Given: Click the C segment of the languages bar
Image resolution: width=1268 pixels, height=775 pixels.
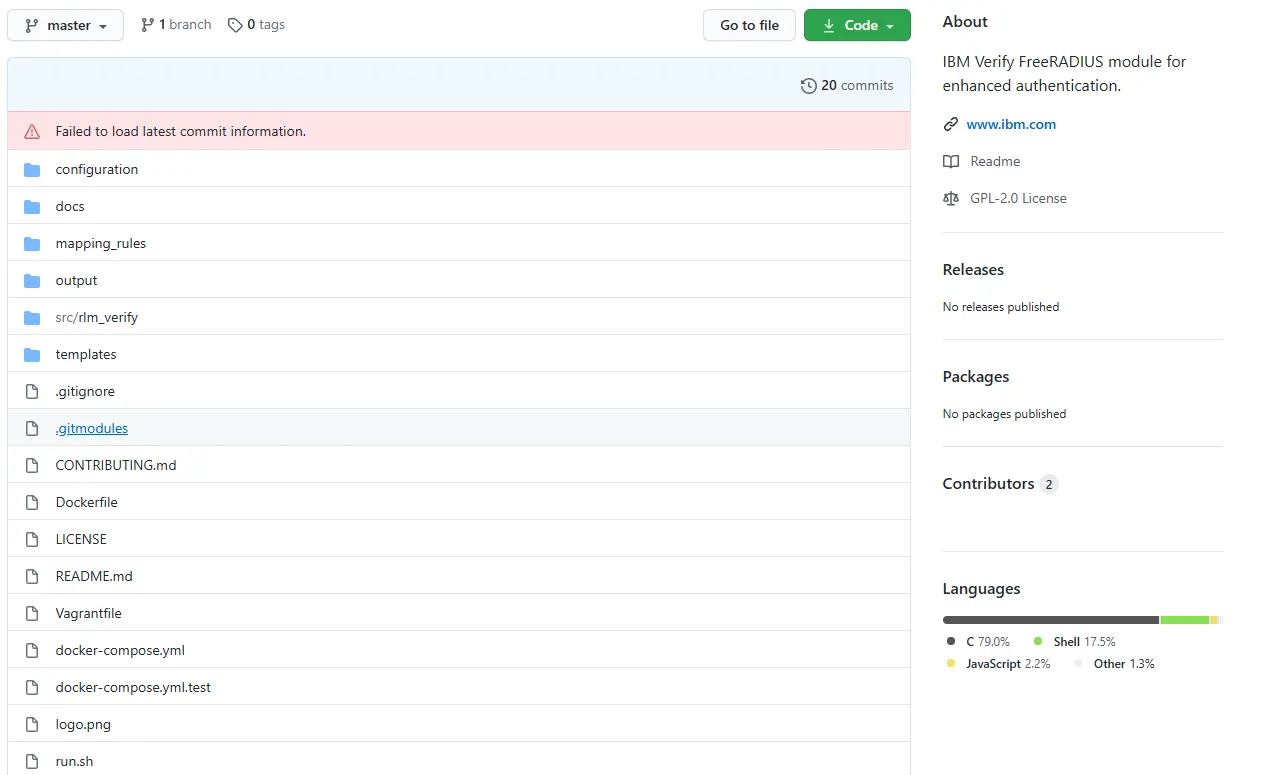Looking at the screenshot, I should coord(1050,620).
